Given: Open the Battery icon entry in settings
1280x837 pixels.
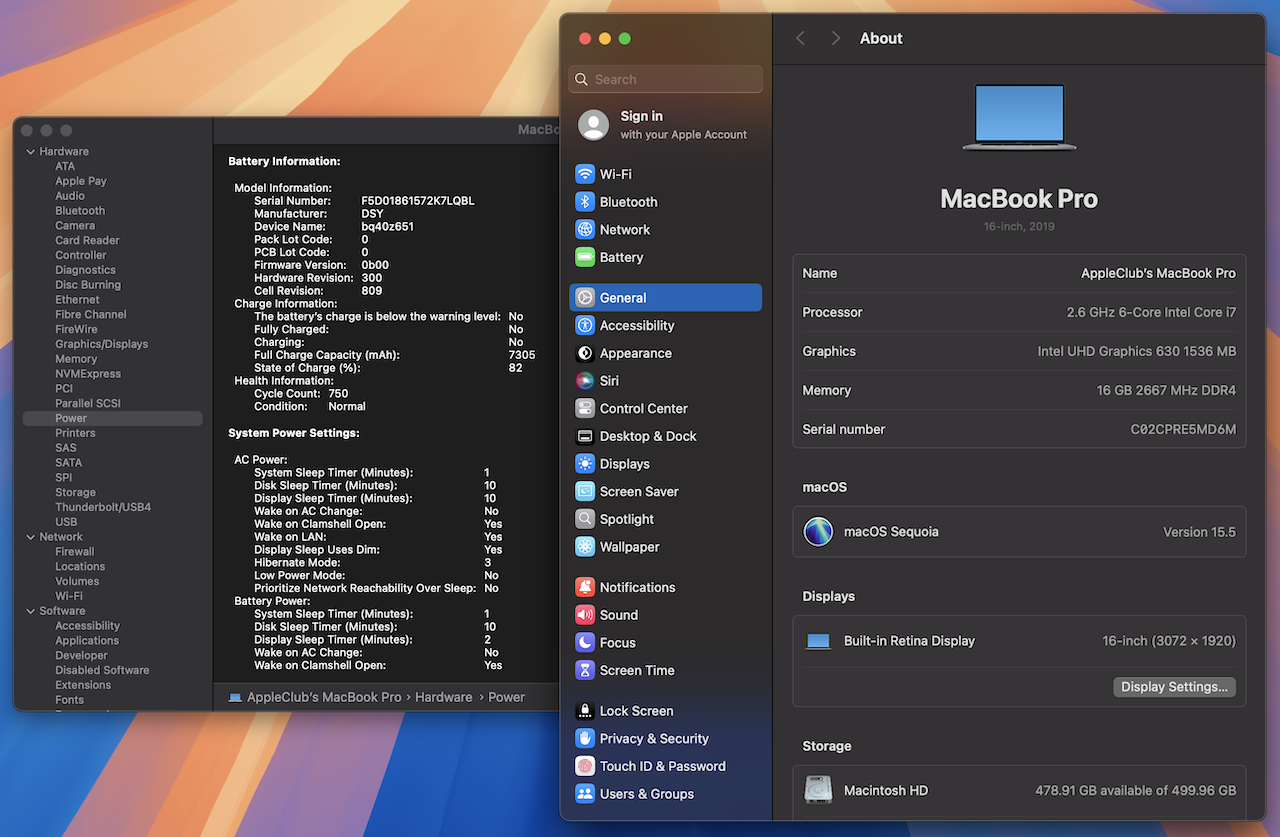Looking at the screenshot, I should coord(585,257).
